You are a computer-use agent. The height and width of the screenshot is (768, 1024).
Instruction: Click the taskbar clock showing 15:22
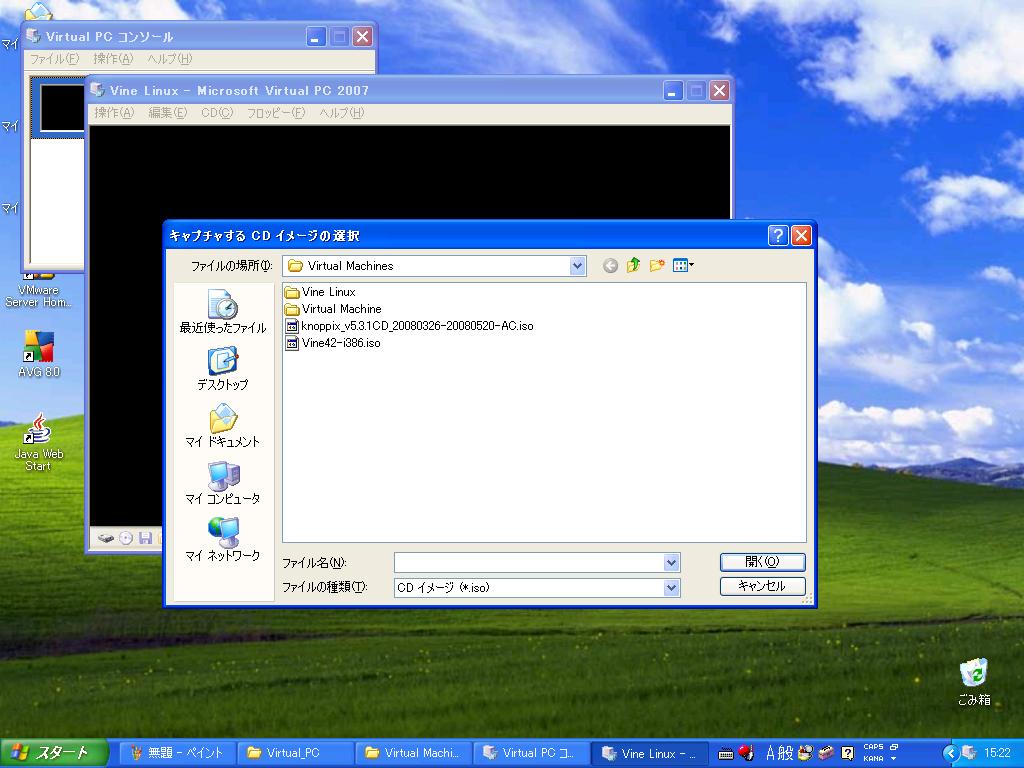pyautogui.click(x=997, y=753)
